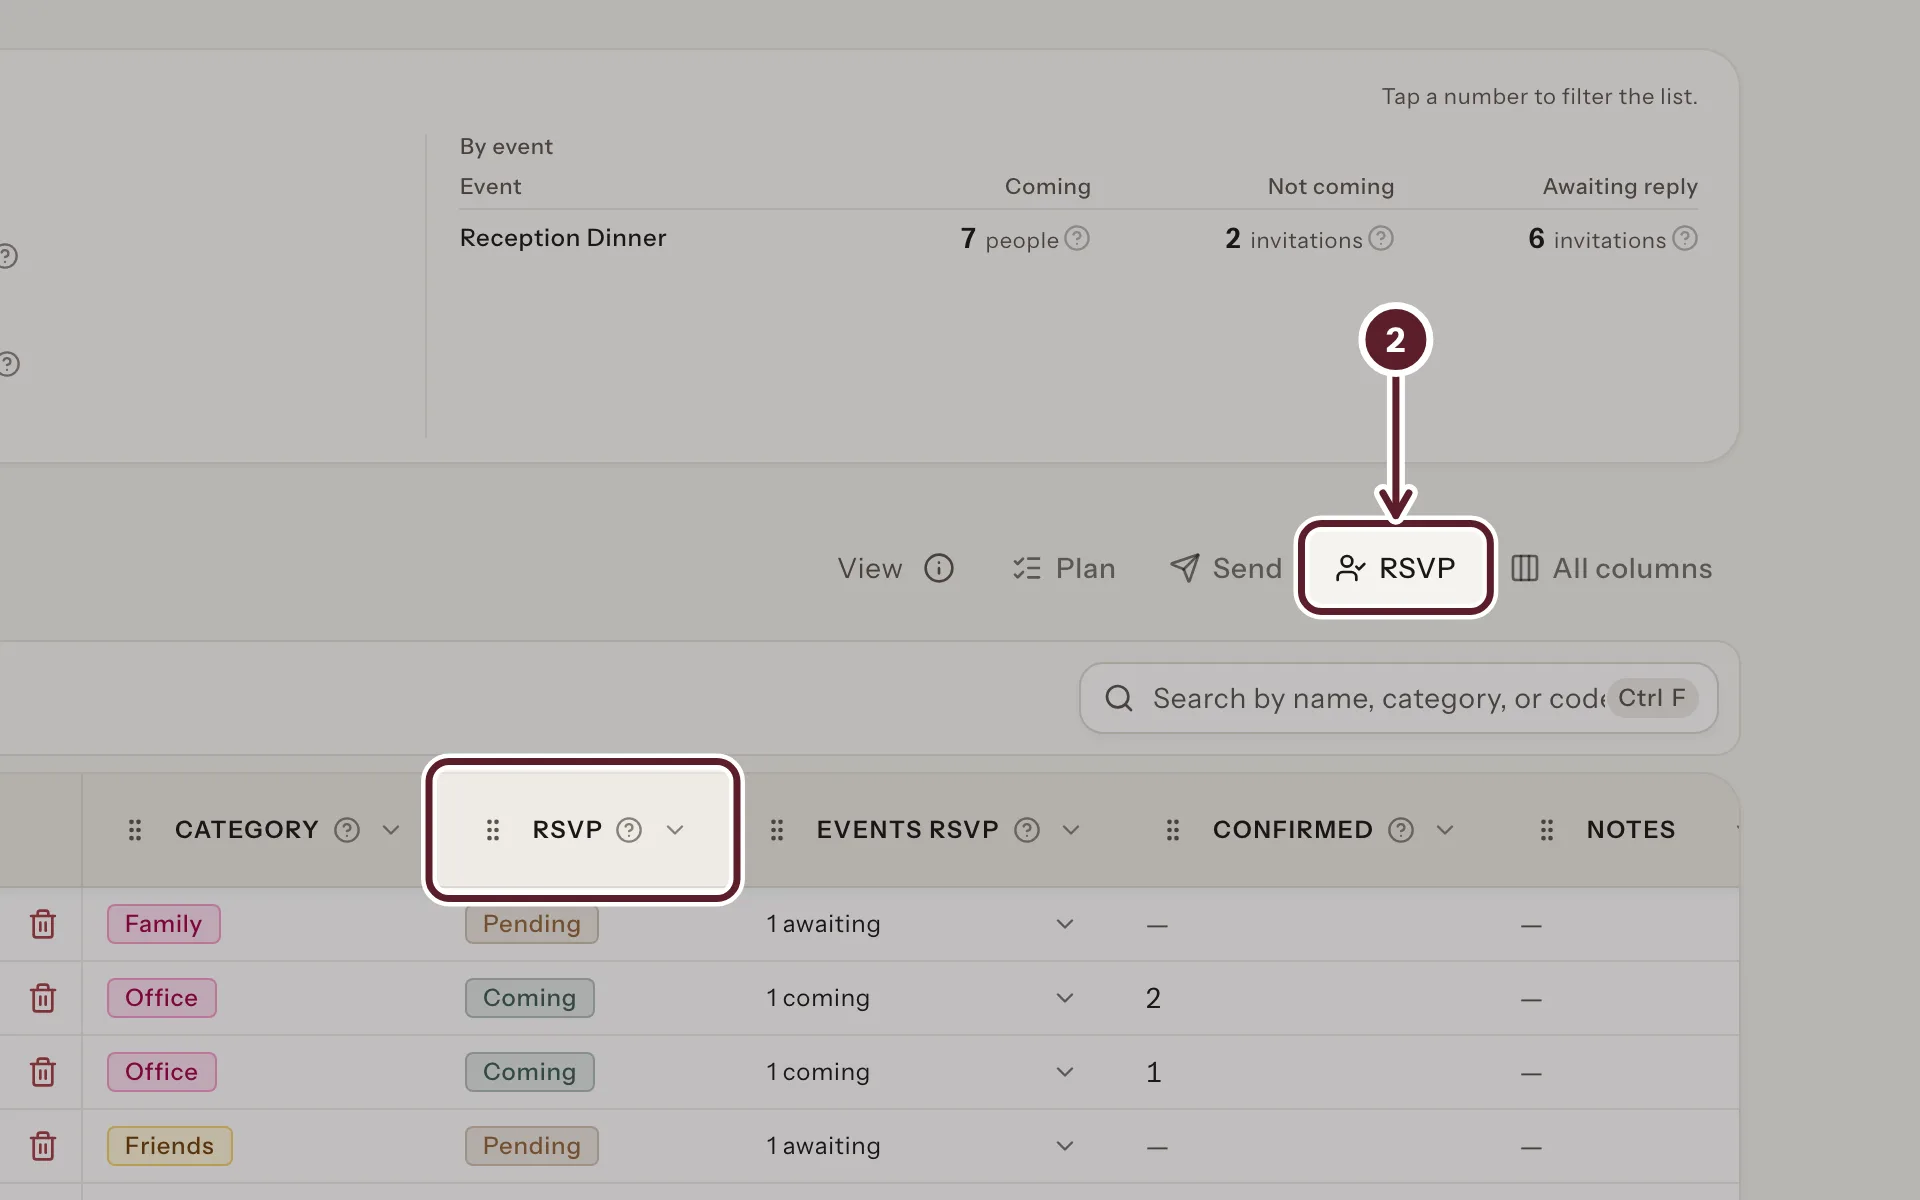Screen dimensions: 1920x1200
Task: Open EVENTS RSVP header dropdown chevron
Action: tap(1071, 830)
